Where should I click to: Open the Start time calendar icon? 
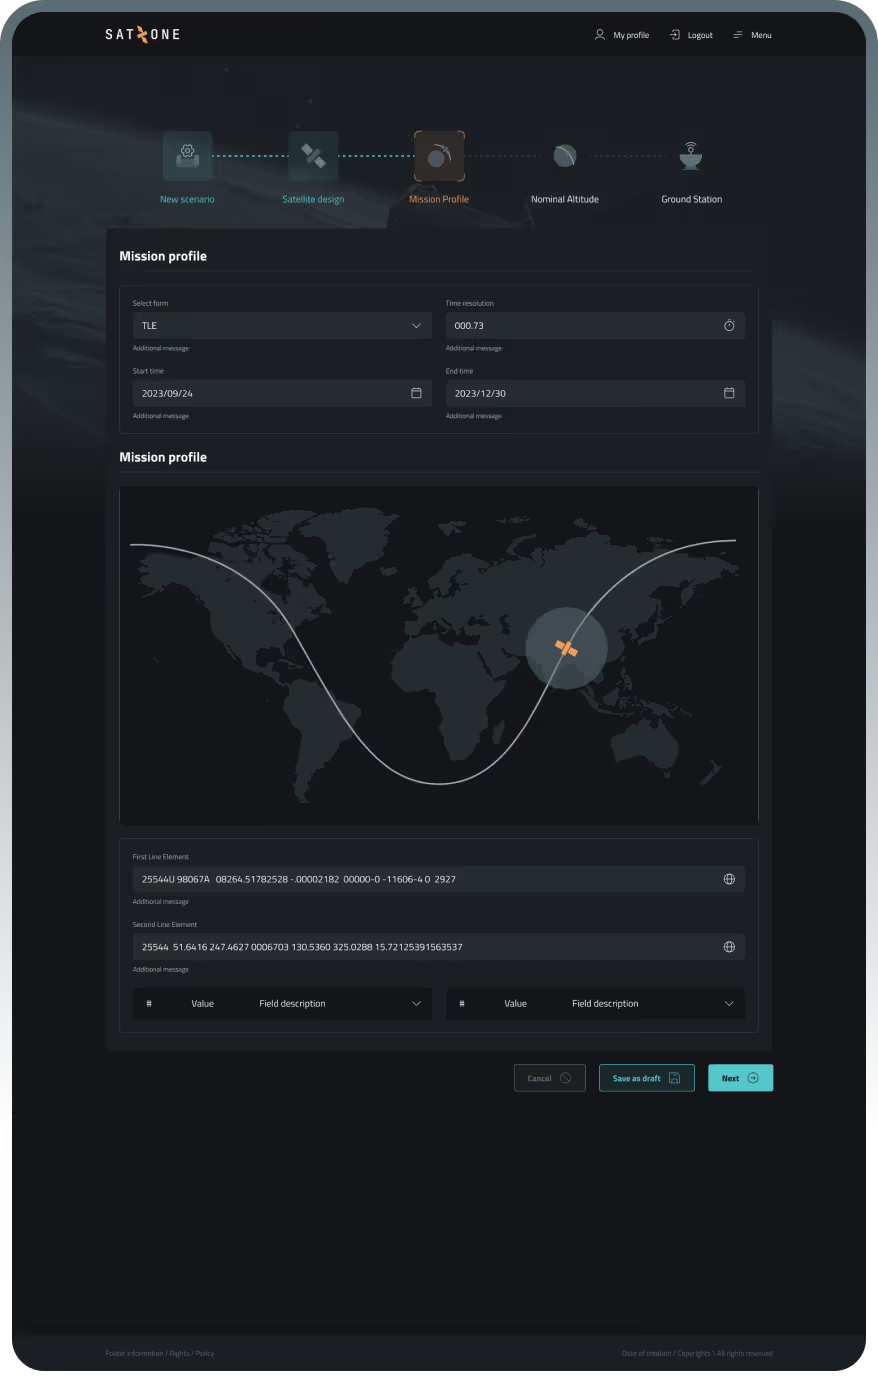coord(416,393)
